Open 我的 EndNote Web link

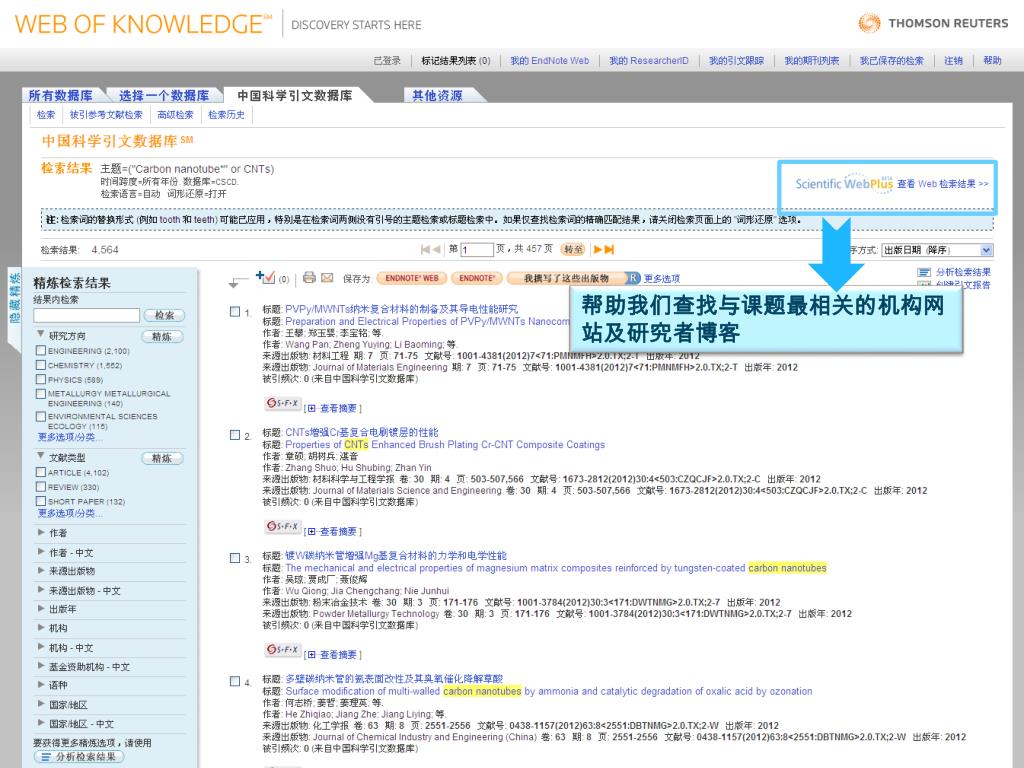[x=549, y=61]
